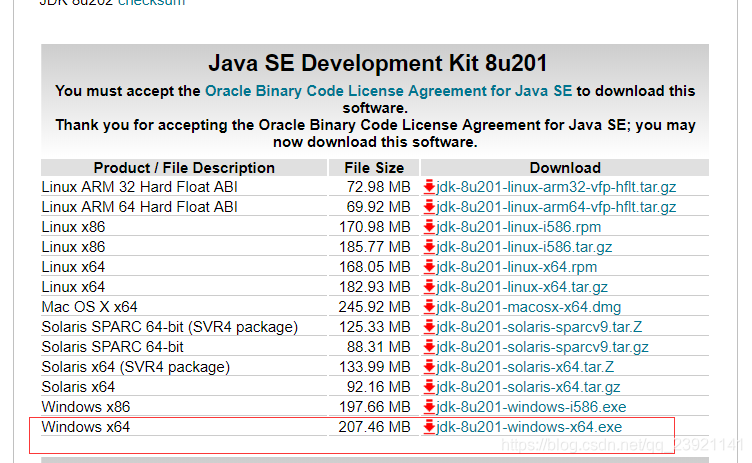This screenshot has height=463, width=752.
Task: Click the 185.77 MB file size
Action: (375, 247)
